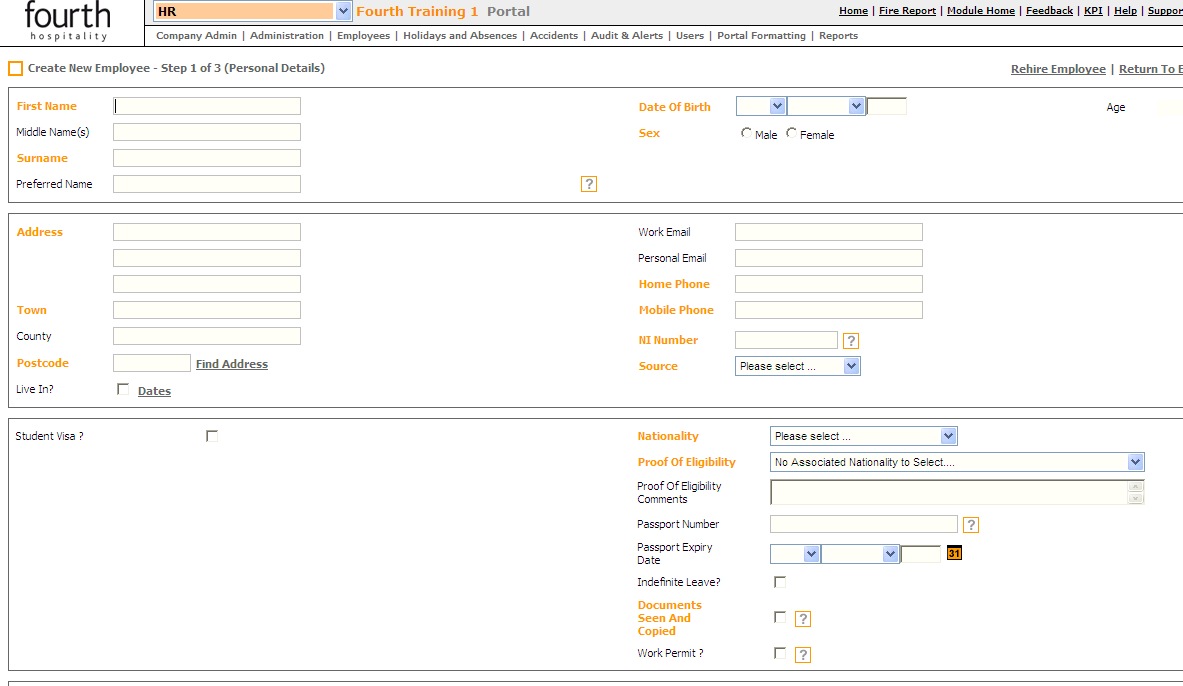Open the Source dropdown
1183x686 pixels.
pyautogui.click(x=797, y=366)
